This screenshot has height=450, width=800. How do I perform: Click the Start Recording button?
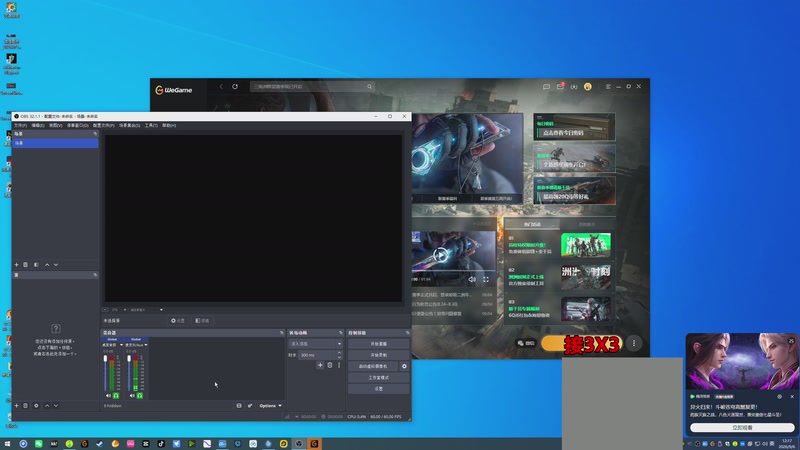point(379,355)
